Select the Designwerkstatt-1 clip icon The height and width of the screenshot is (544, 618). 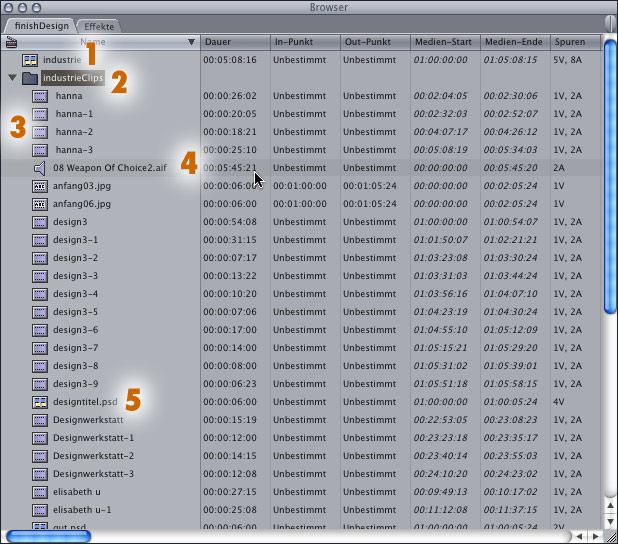(40, 438)
